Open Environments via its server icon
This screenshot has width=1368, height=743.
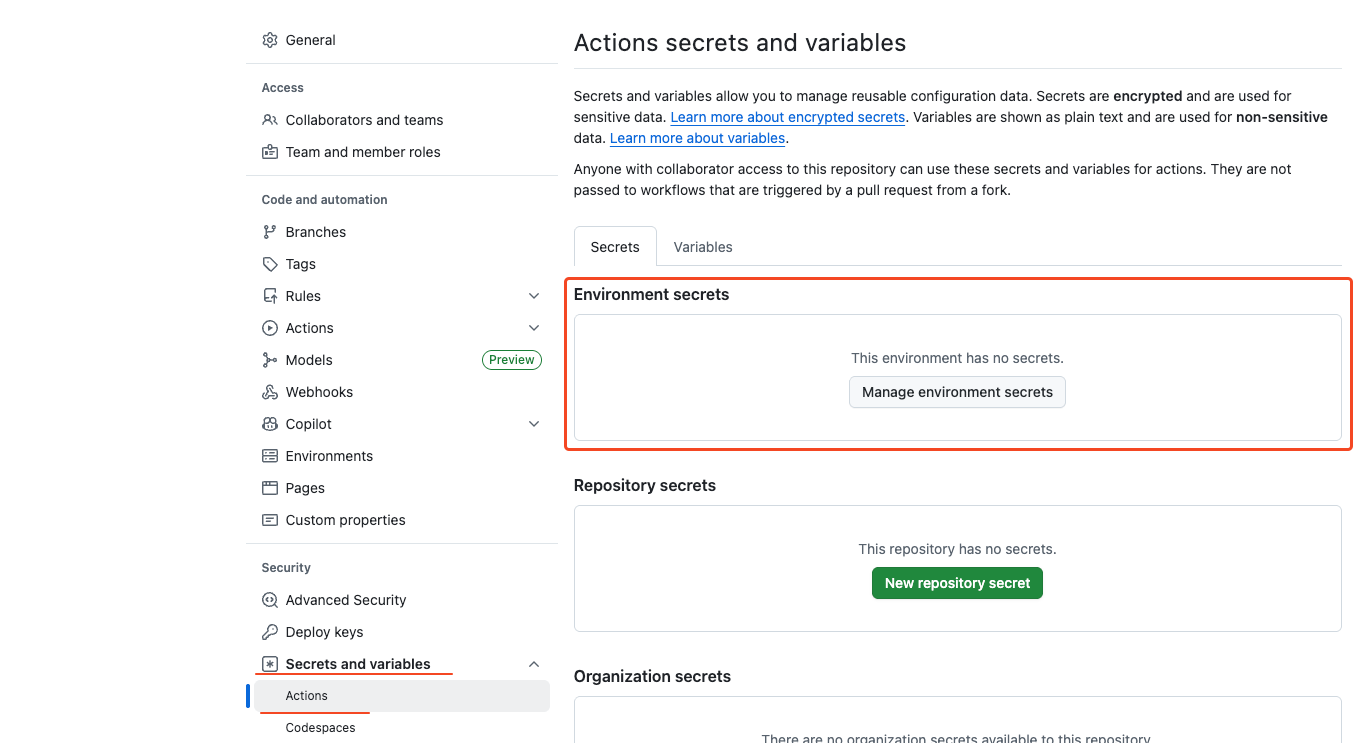[270, 456]
